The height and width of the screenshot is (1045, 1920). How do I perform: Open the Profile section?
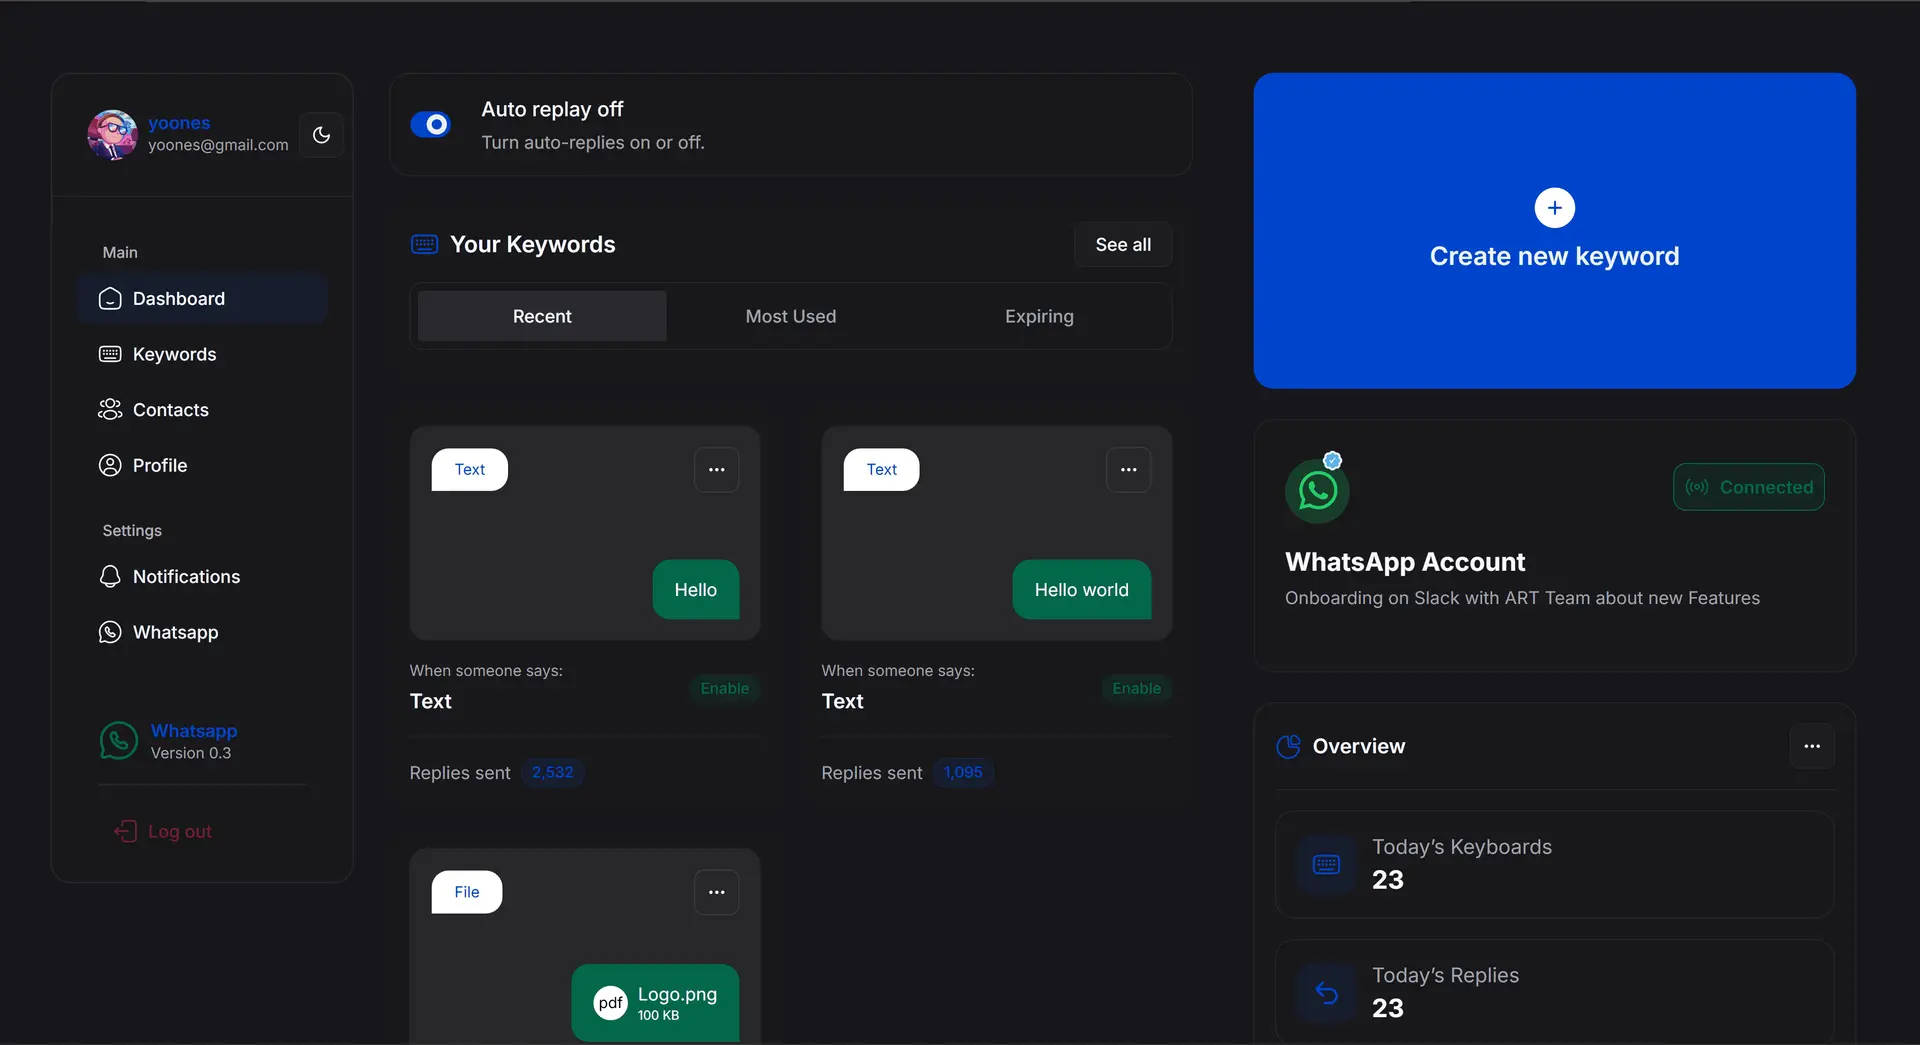202,465
